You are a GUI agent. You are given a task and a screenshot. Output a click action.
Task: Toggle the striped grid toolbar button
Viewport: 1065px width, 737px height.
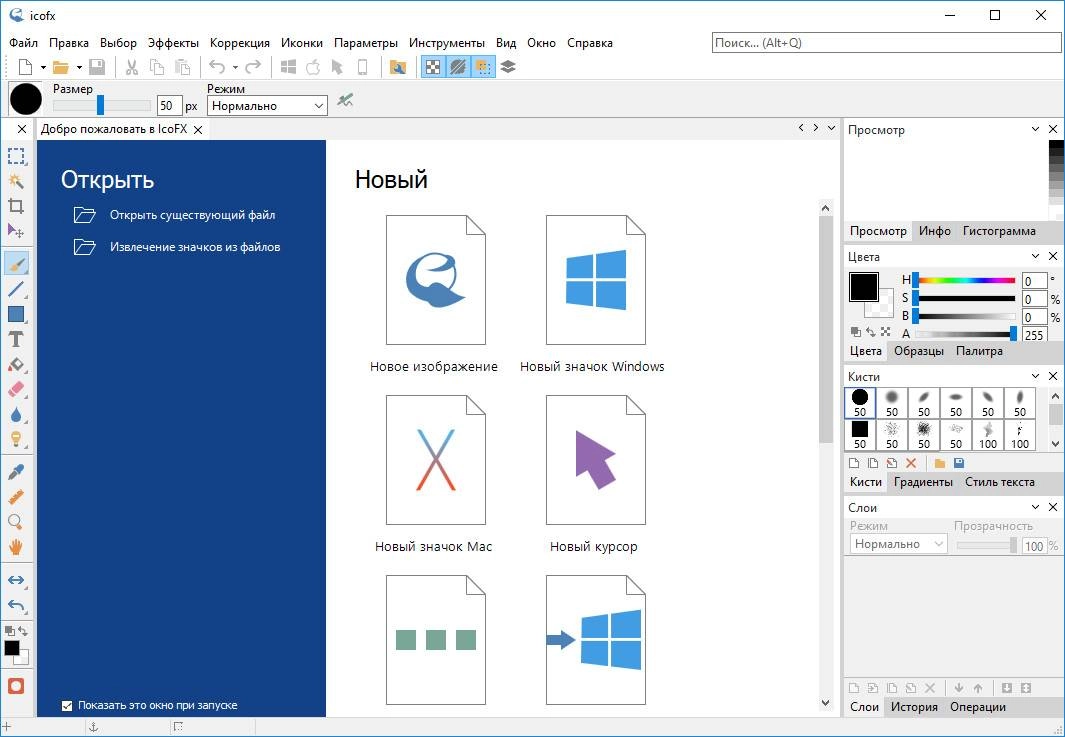click(458, 67)
